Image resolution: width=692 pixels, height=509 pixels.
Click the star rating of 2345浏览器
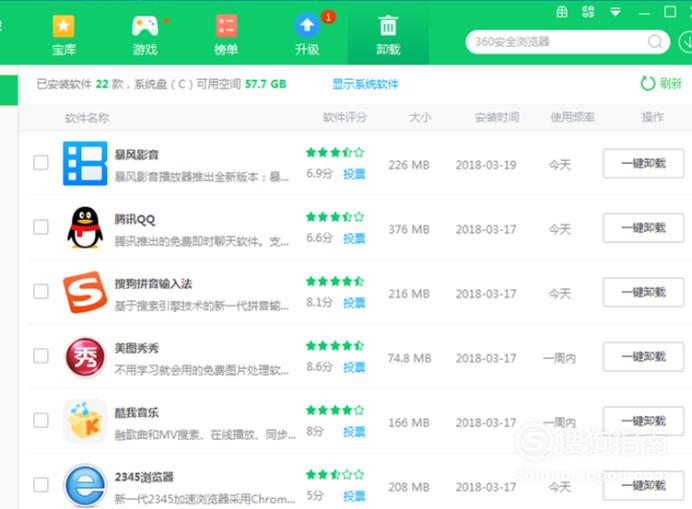coord(335,475)
